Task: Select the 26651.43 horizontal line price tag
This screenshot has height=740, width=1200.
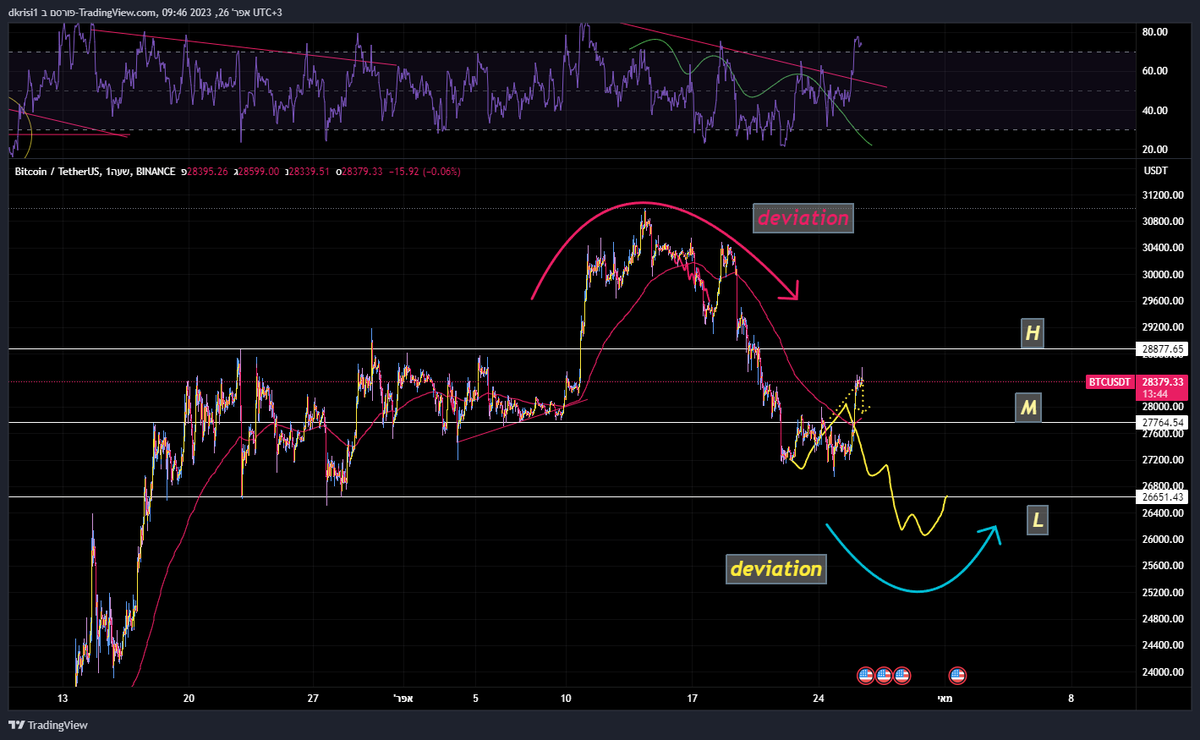Action: pos(1161,497)
